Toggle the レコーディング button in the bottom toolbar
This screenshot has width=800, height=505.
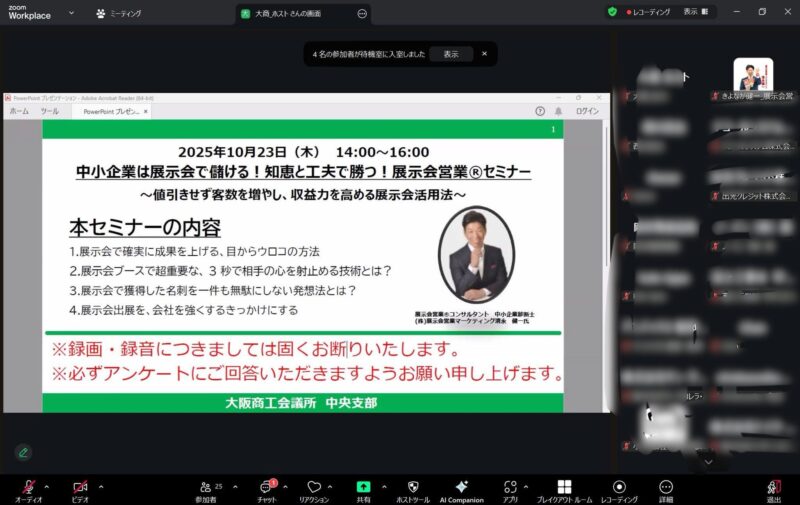(619, 487)
